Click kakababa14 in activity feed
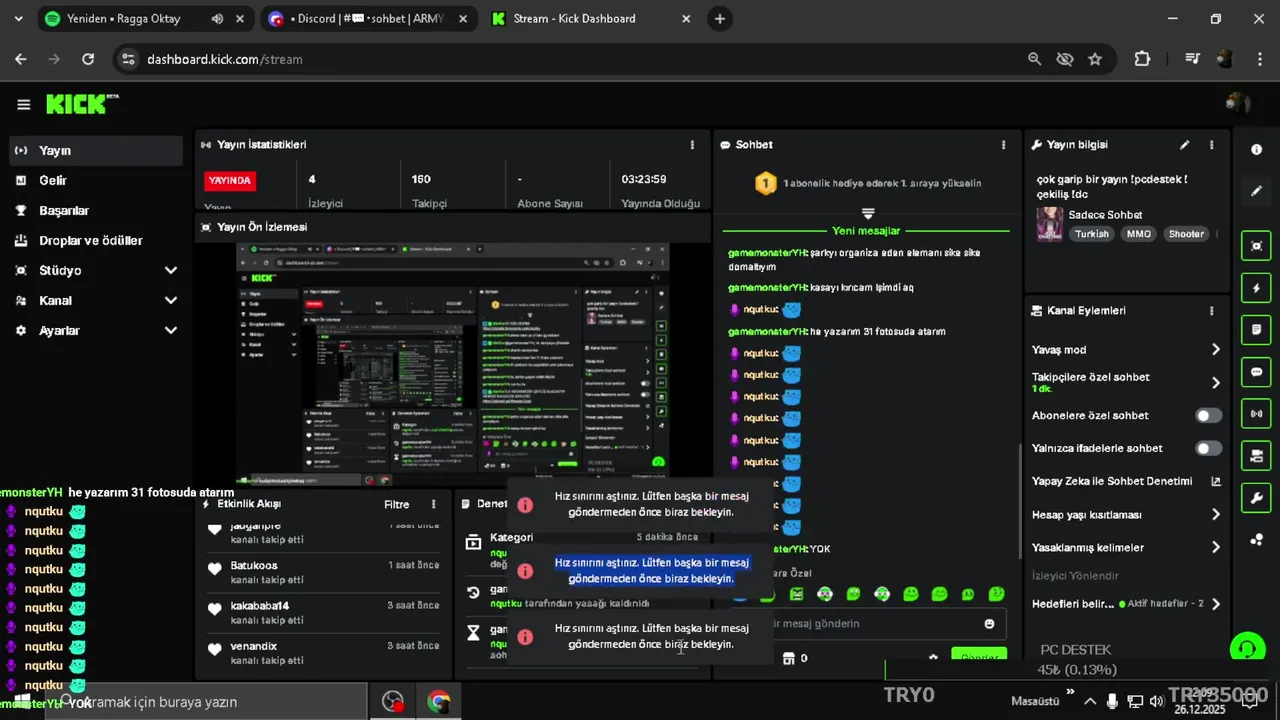The image size is (1280, 720). 260,606
